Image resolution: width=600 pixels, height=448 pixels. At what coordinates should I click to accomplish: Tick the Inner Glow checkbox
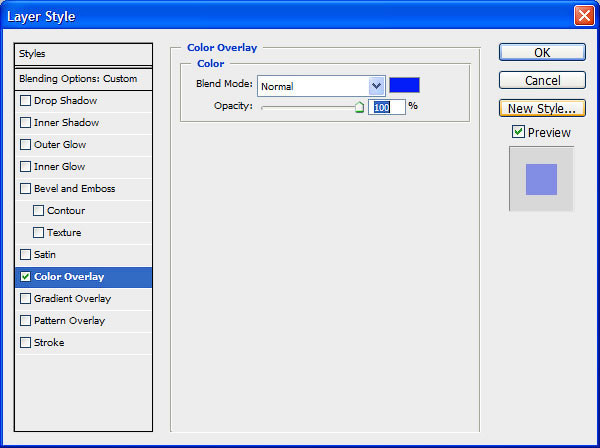25,166
